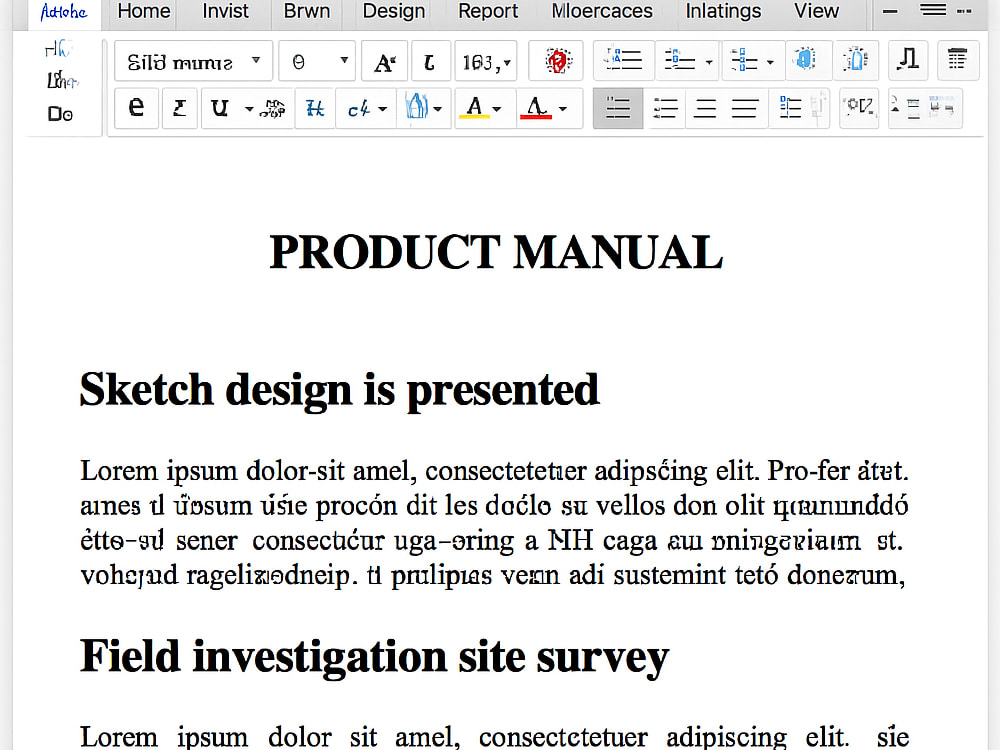Click the line spacing icon
The image size is (1000, 750).
click(790, 108)
